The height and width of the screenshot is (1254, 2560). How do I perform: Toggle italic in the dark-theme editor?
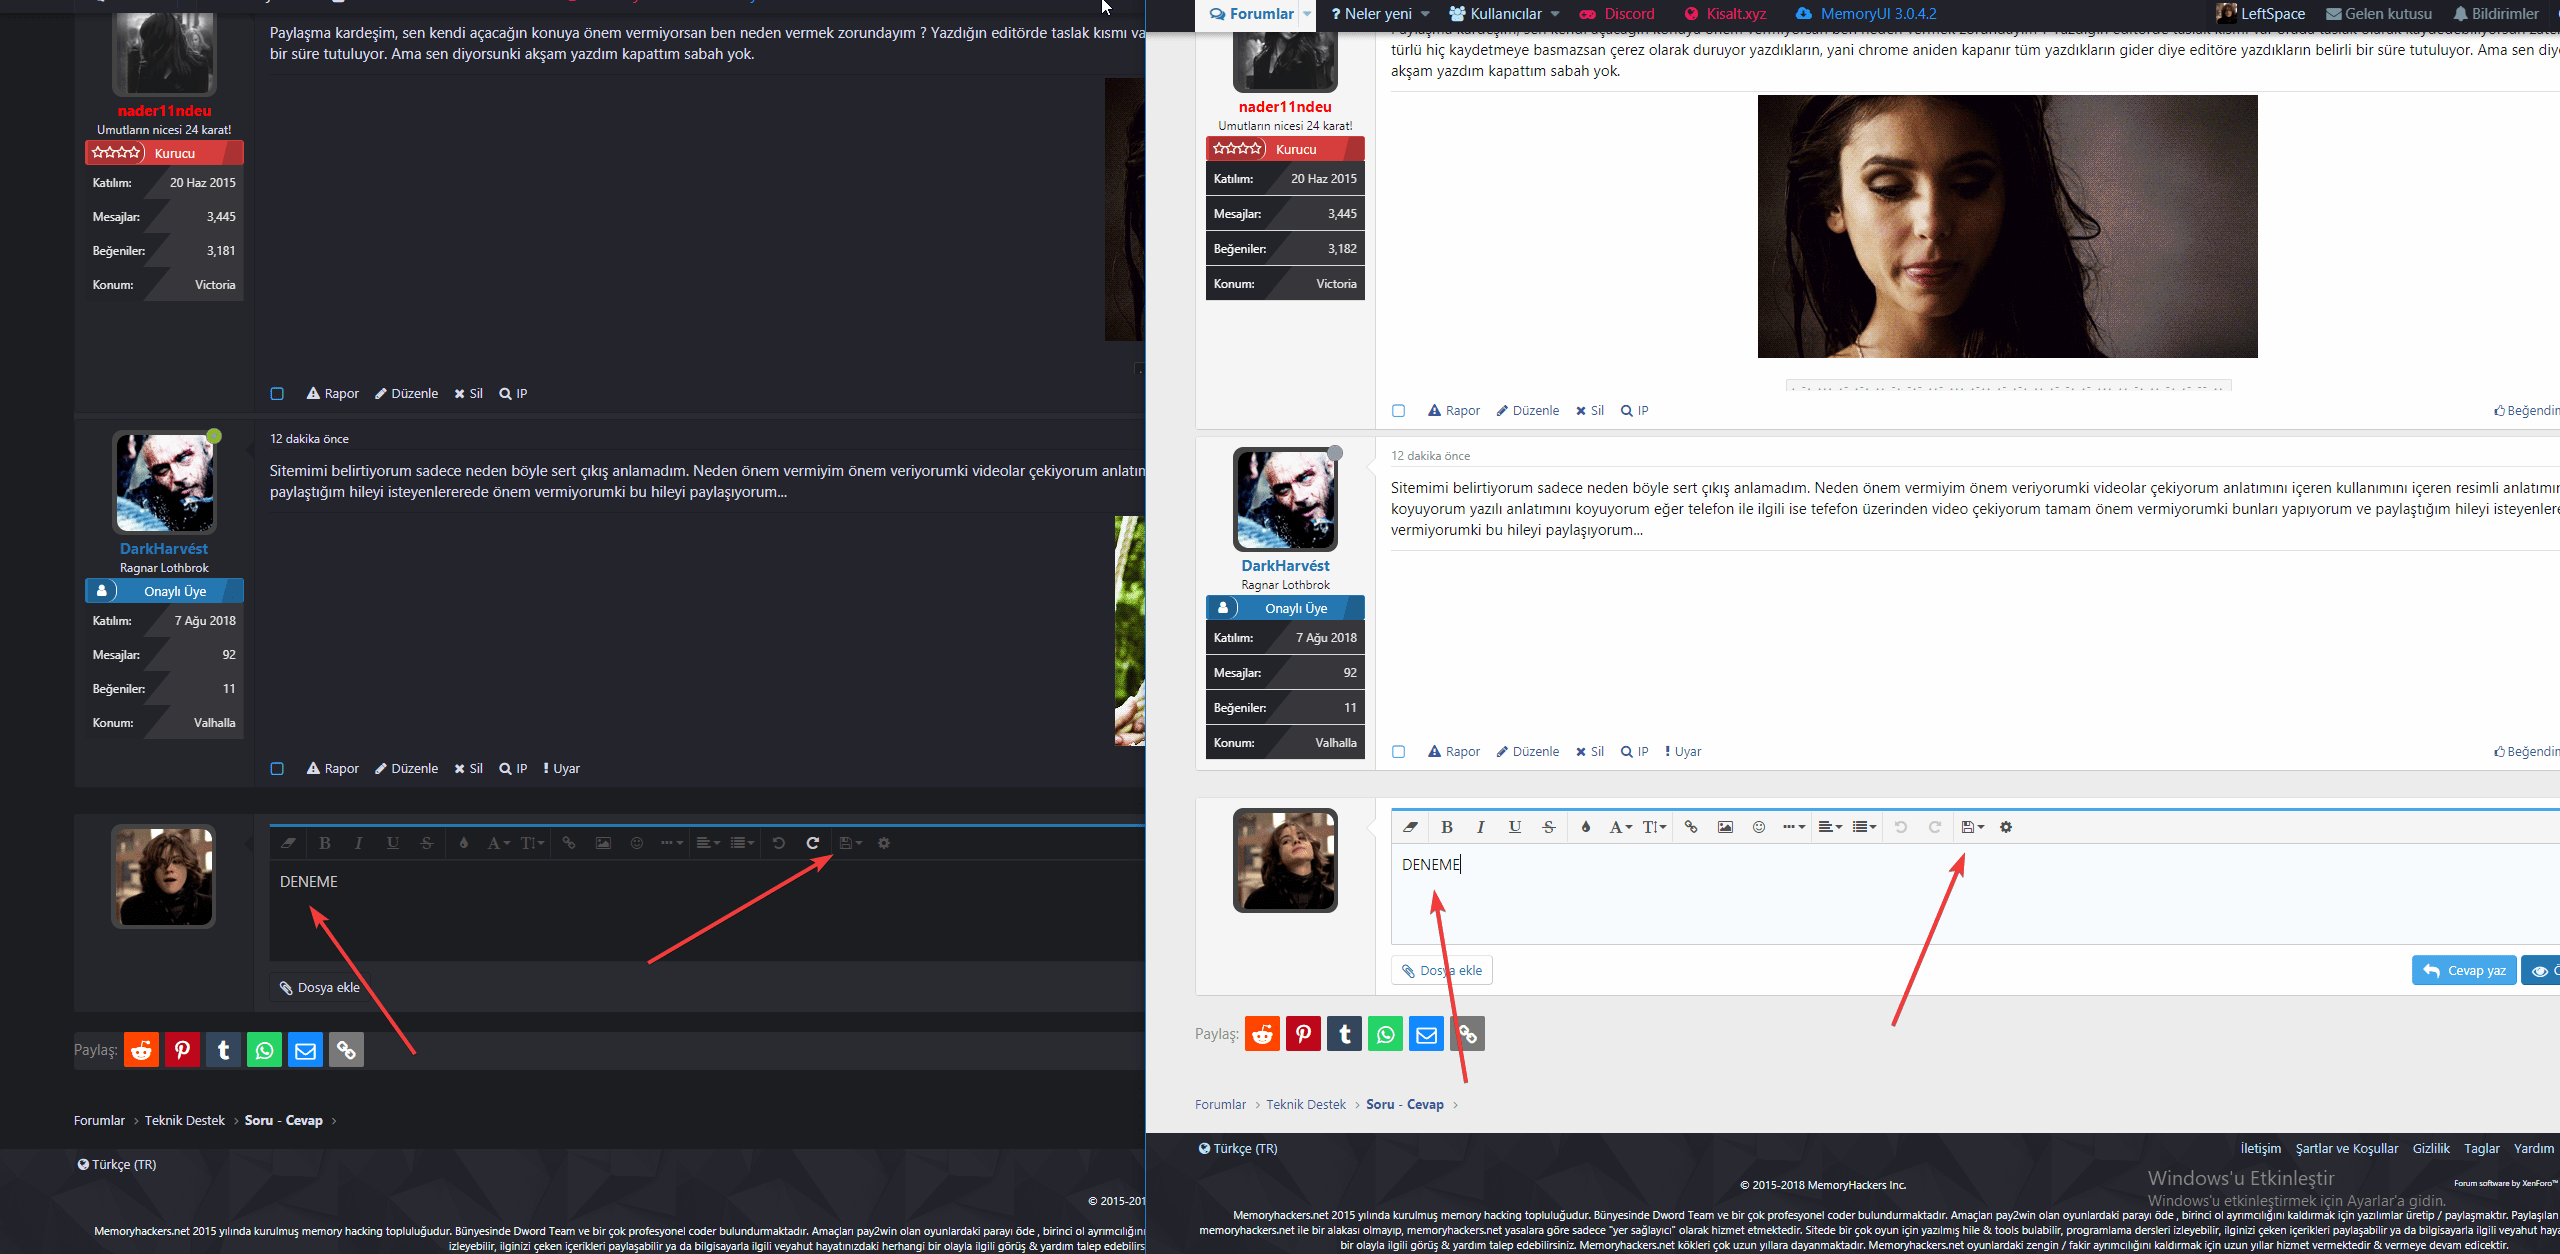(x=358, y=843)
